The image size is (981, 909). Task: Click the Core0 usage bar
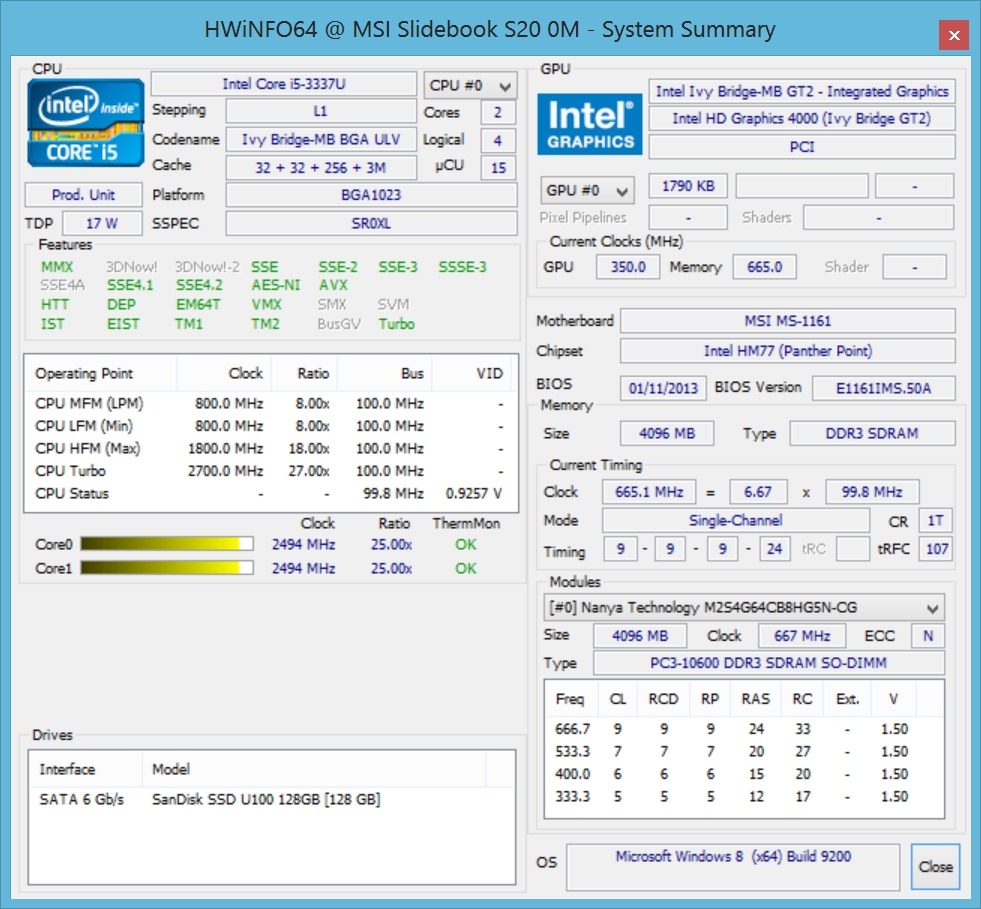coord(167,544)
